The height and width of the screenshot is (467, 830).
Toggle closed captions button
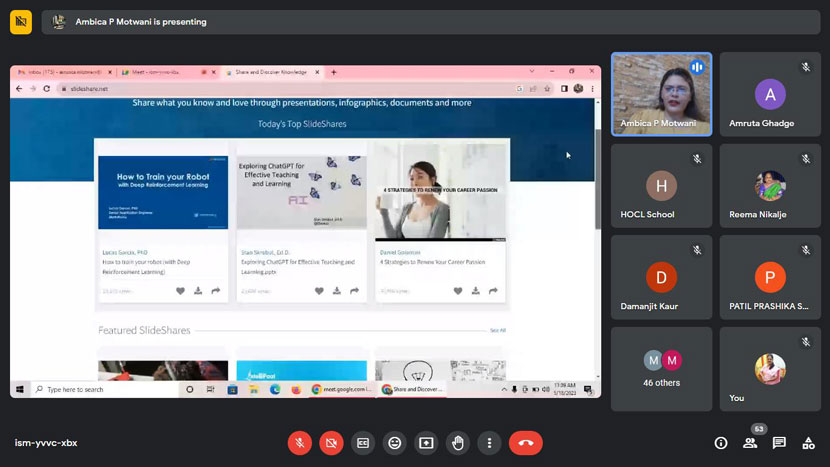[363, 443]
